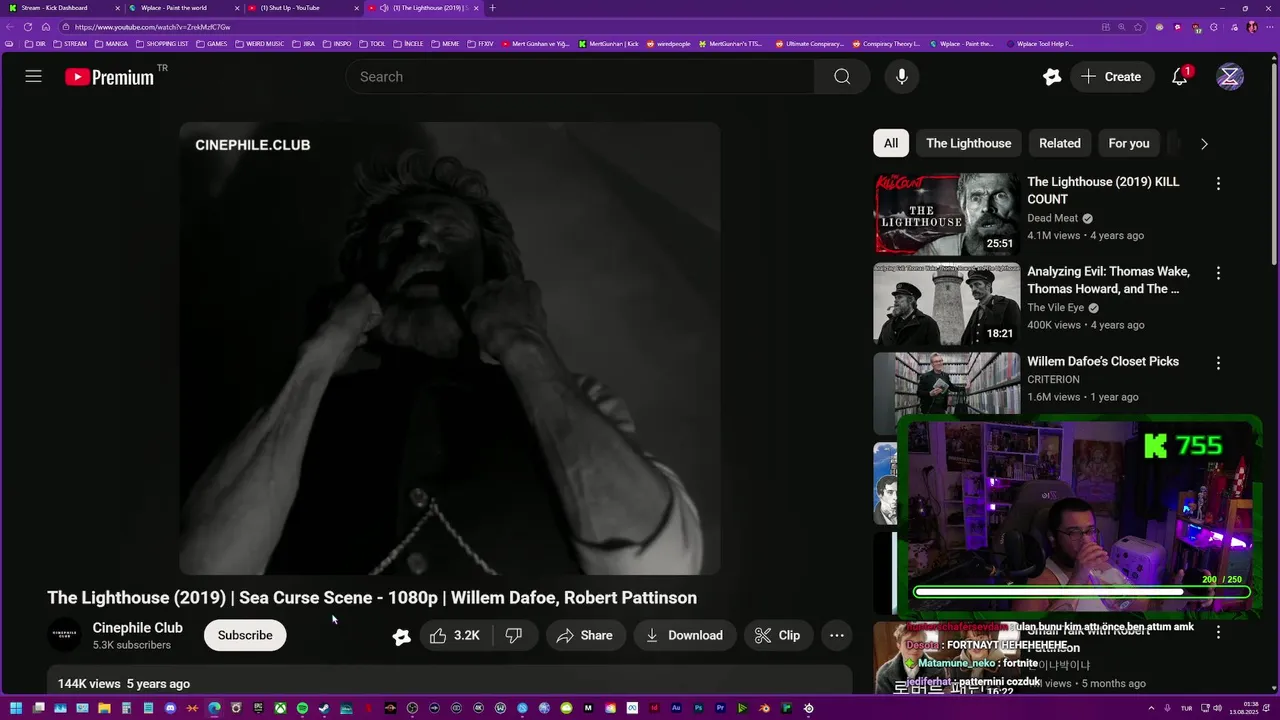Open Blender from the taskbar
This screenshot has width=1280, height=720.
[x=764, y=708]
